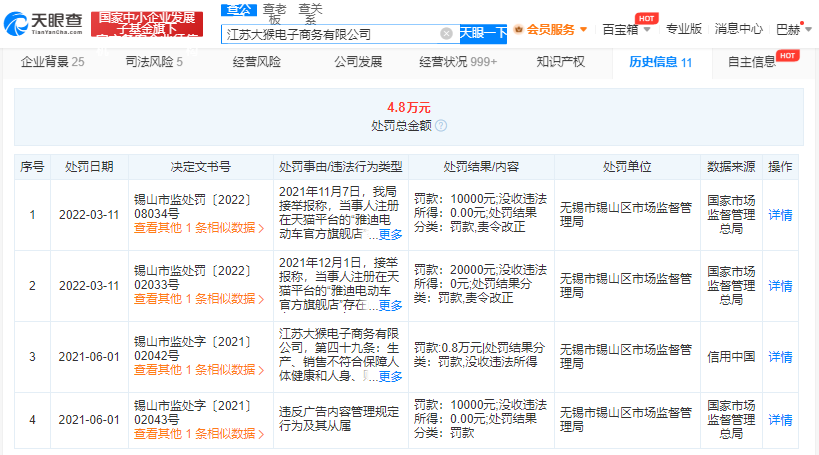Open 详情 for penalty row 4
The image size is (819, 455).
(779, 419)
